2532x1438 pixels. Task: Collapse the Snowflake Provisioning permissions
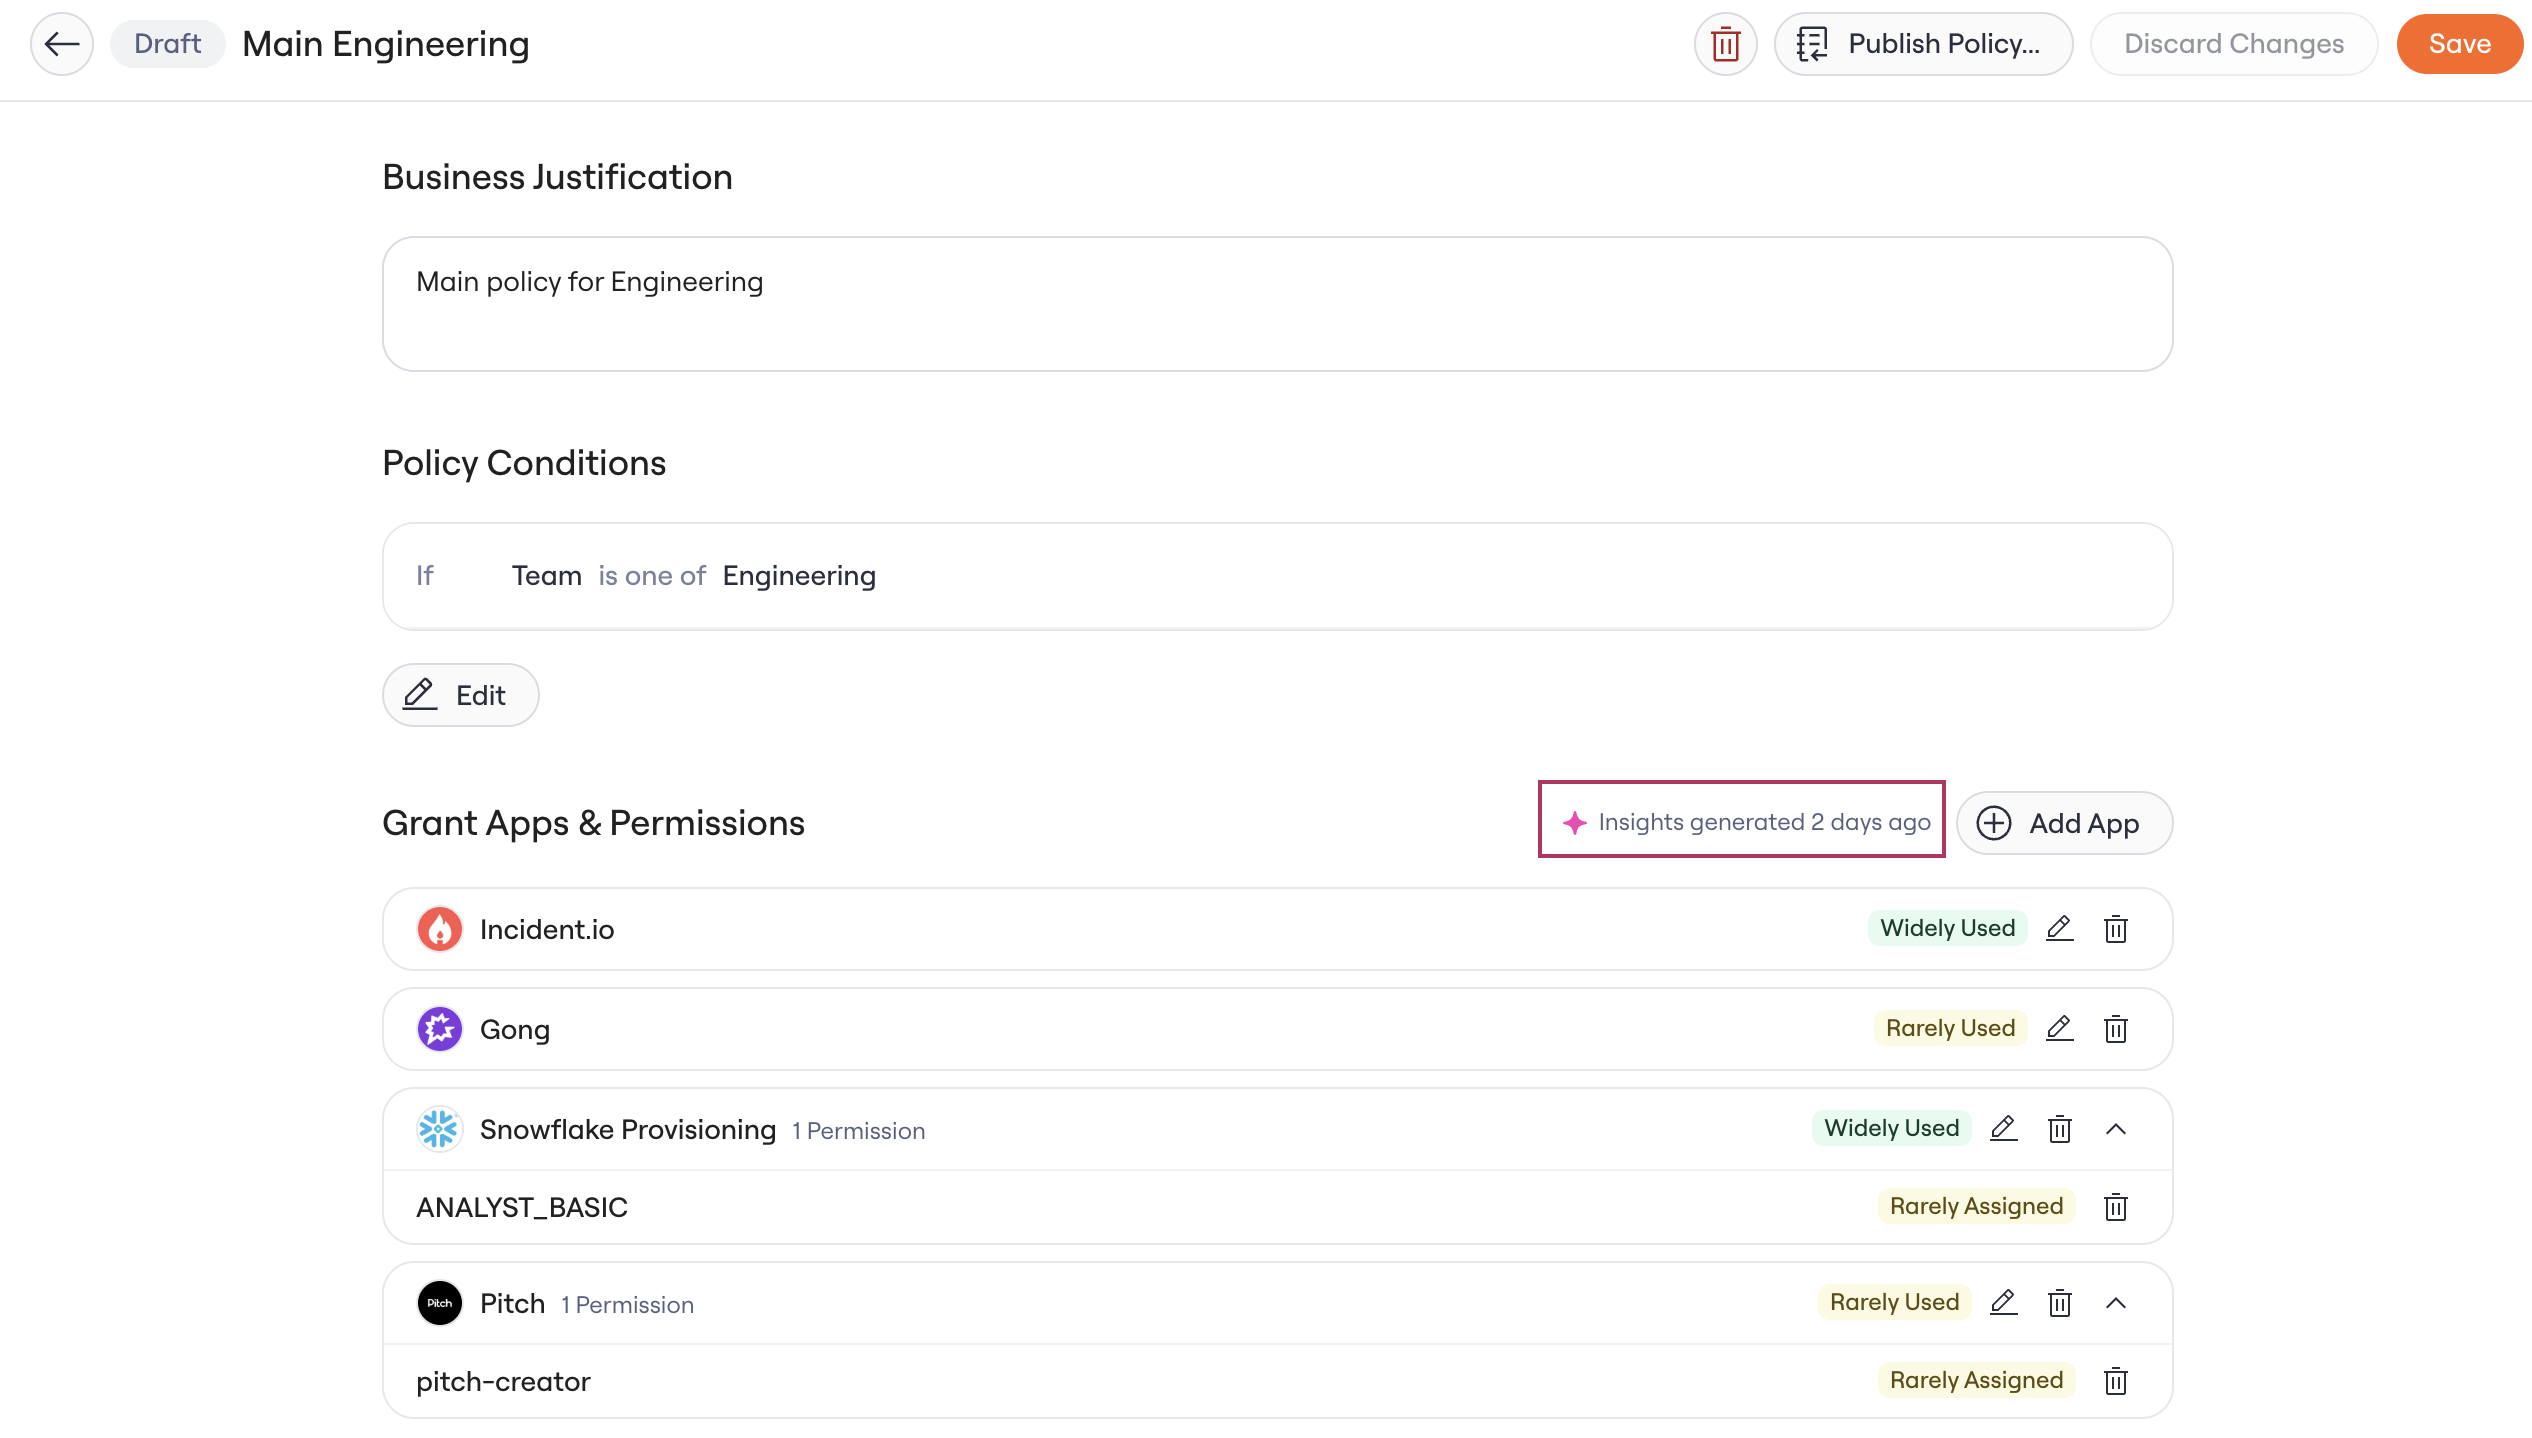pyautogui.click(x=2115, y=1129)
